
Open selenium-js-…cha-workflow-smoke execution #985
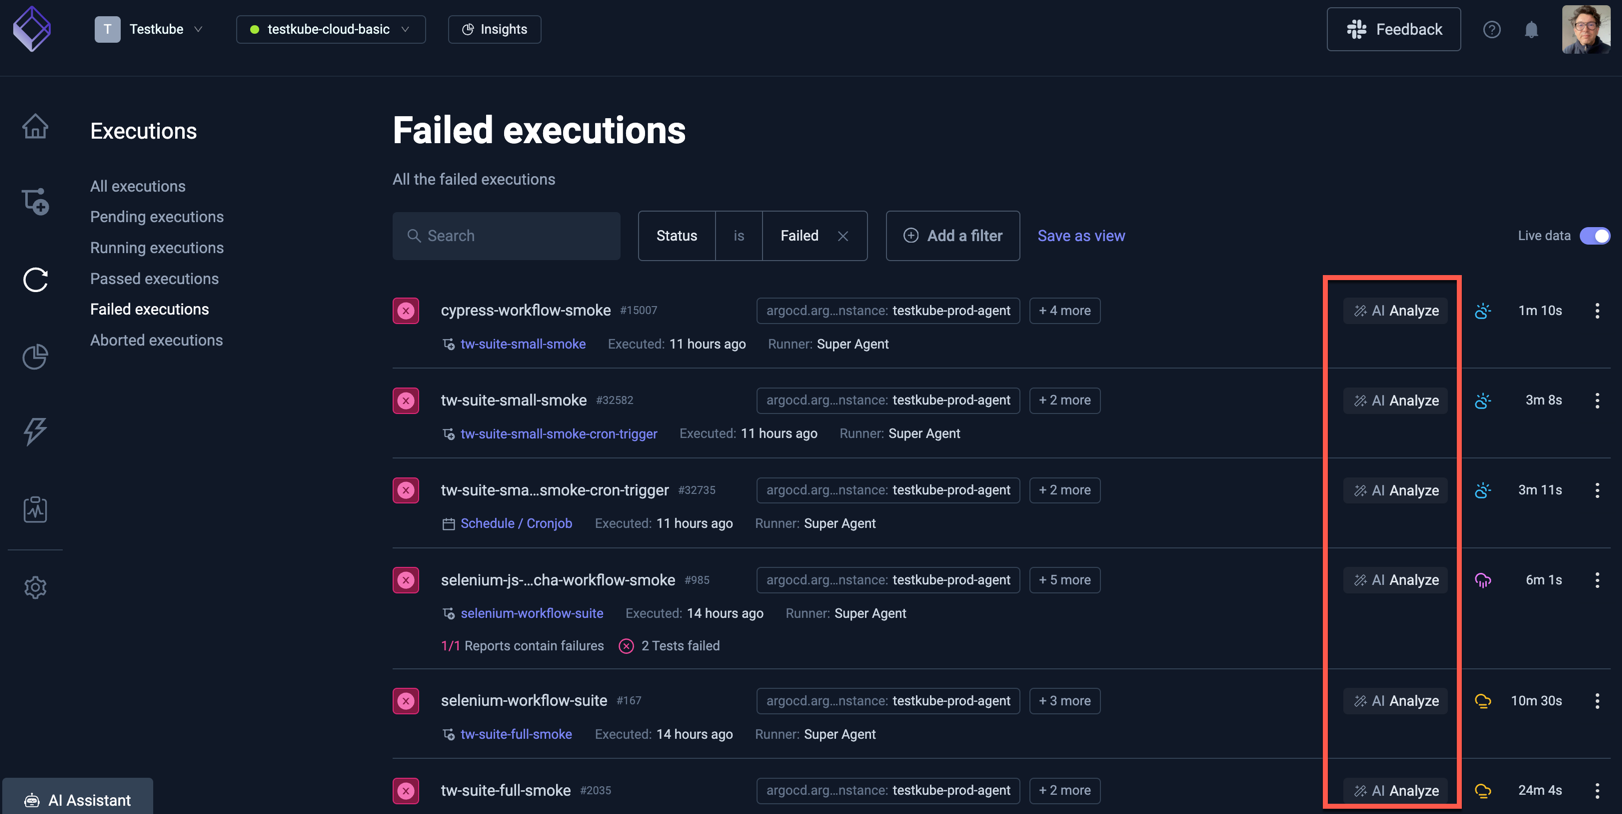click(x=558, y=580)
